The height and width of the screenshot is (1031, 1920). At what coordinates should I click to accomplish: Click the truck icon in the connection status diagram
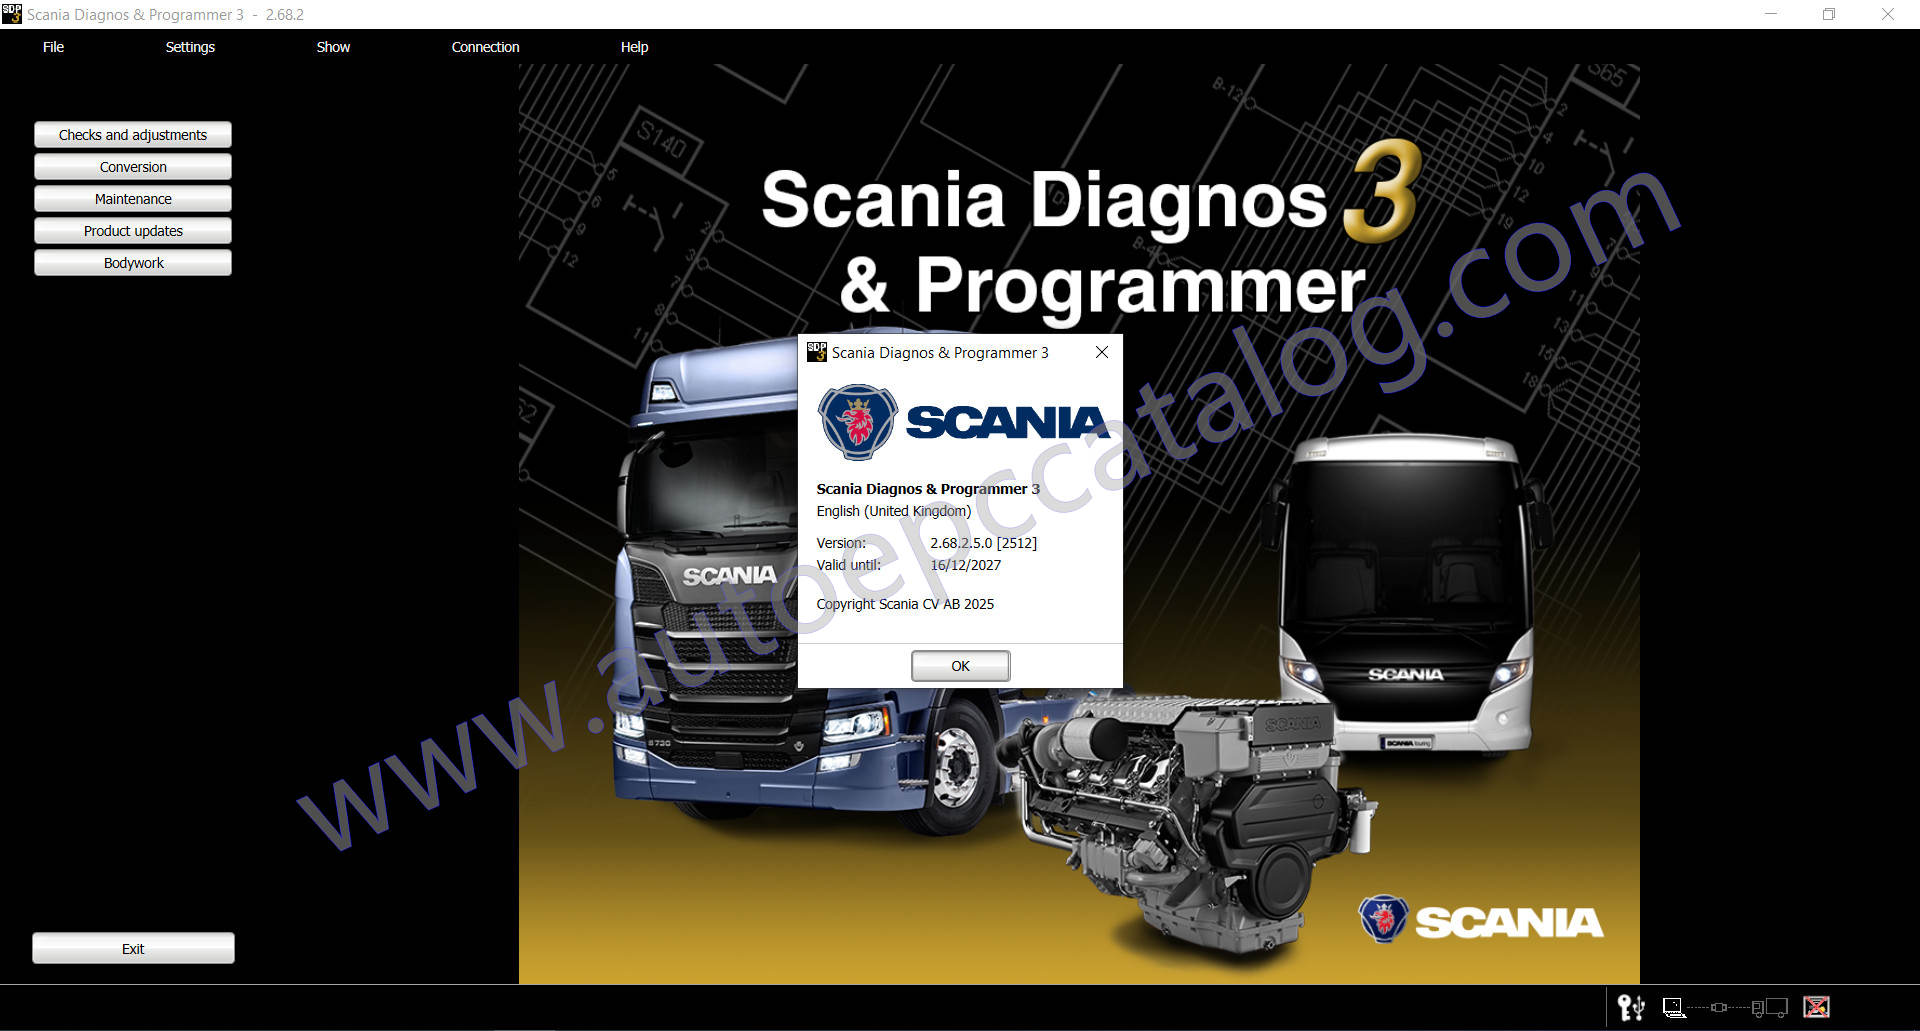(1770, 1007)
